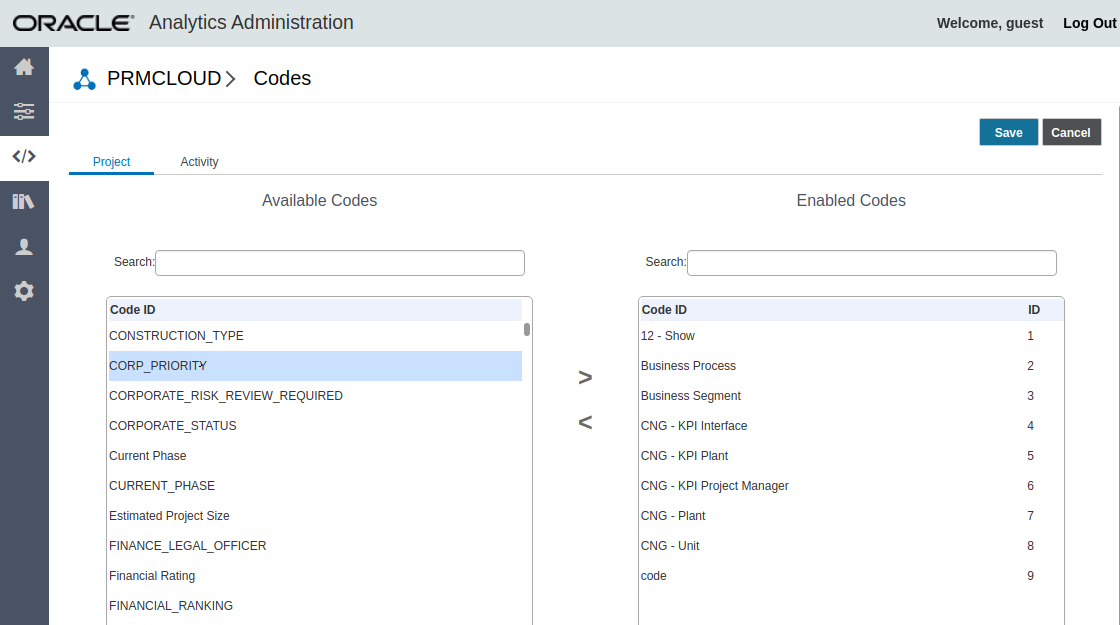Image resolution: width=1120 pixels, height=625 pixels.
Task: Open the settings gear icon in the sidebar
Action: point(24,291)
